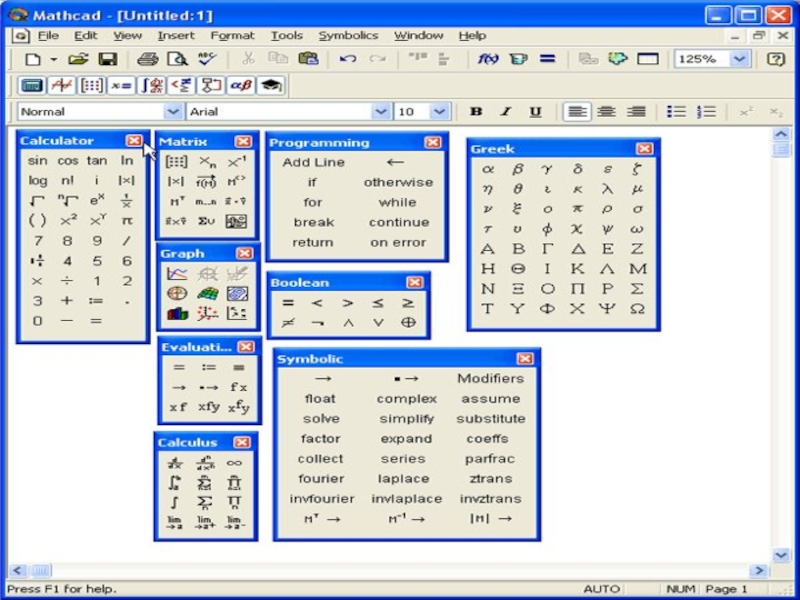Click the sin button in the Calculator panel

click(37, 161)
